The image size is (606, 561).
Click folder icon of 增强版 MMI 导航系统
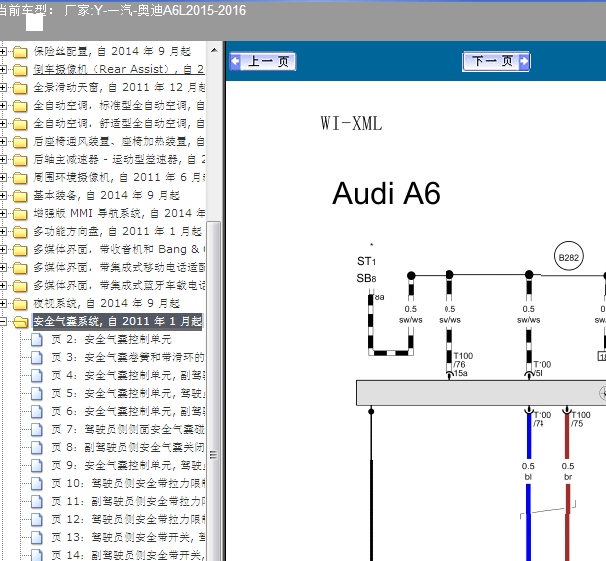(20, 214)
